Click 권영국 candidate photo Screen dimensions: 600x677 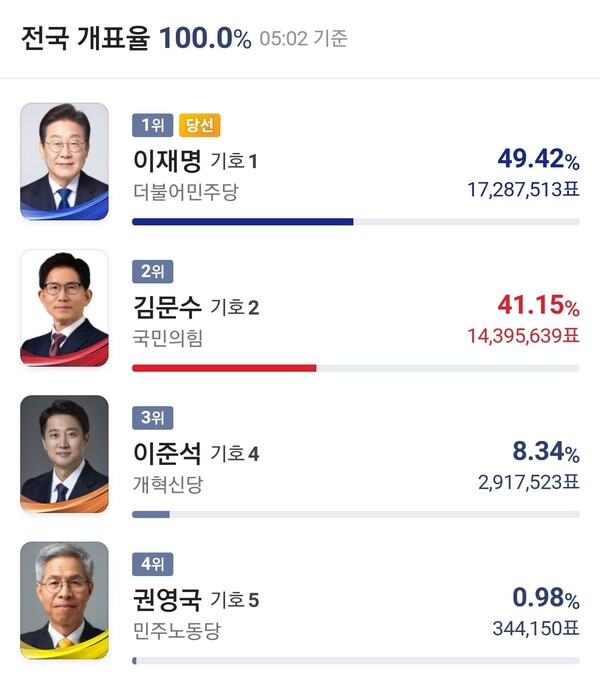[x=64, y=601]
